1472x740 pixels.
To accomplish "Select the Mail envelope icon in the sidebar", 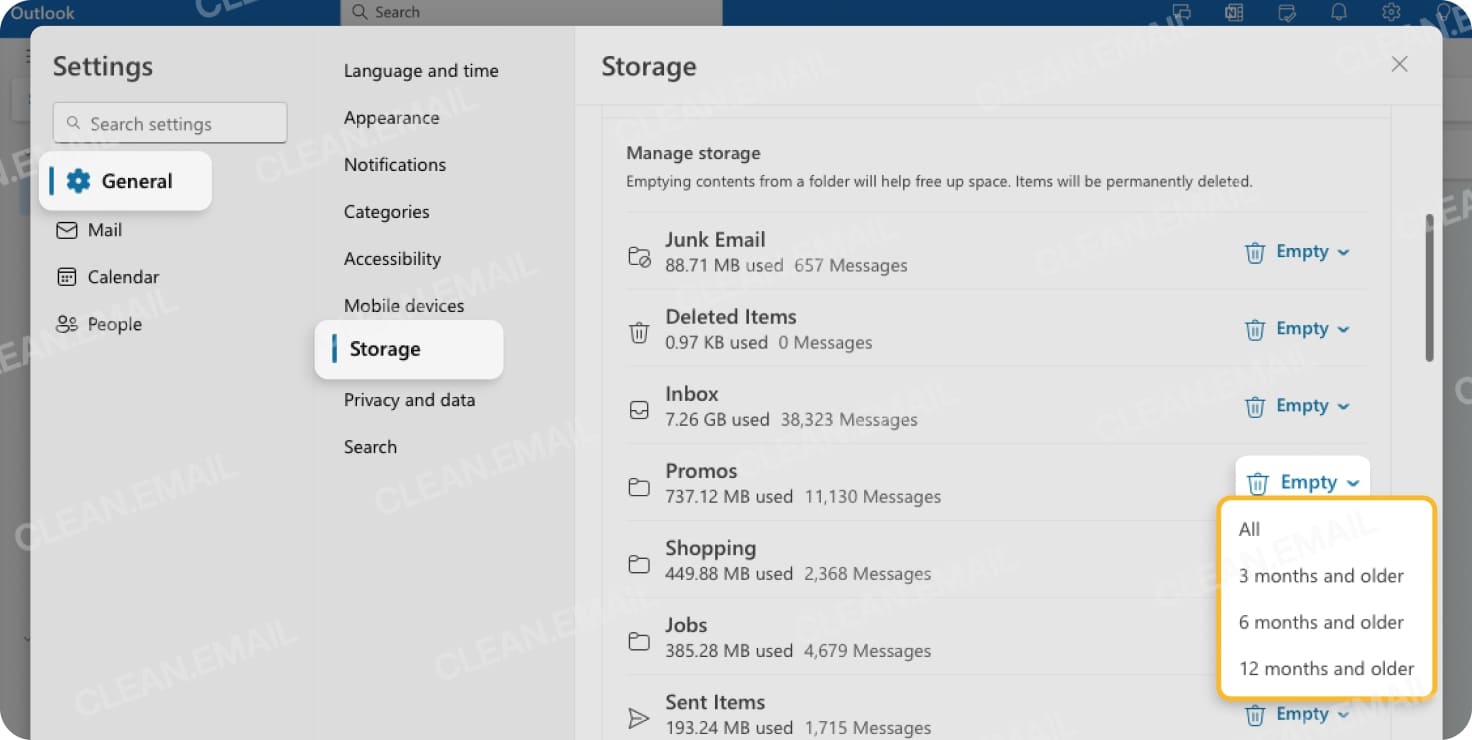I will [65, 230].
